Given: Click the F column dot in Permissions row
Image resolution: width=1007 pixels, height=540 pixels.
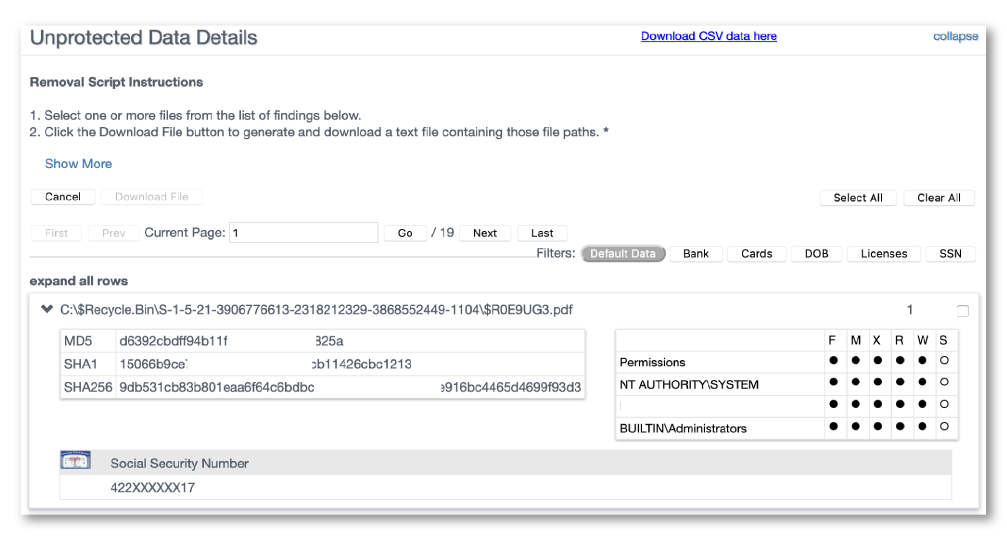Looking at the screenshot, I should [834, 360].
